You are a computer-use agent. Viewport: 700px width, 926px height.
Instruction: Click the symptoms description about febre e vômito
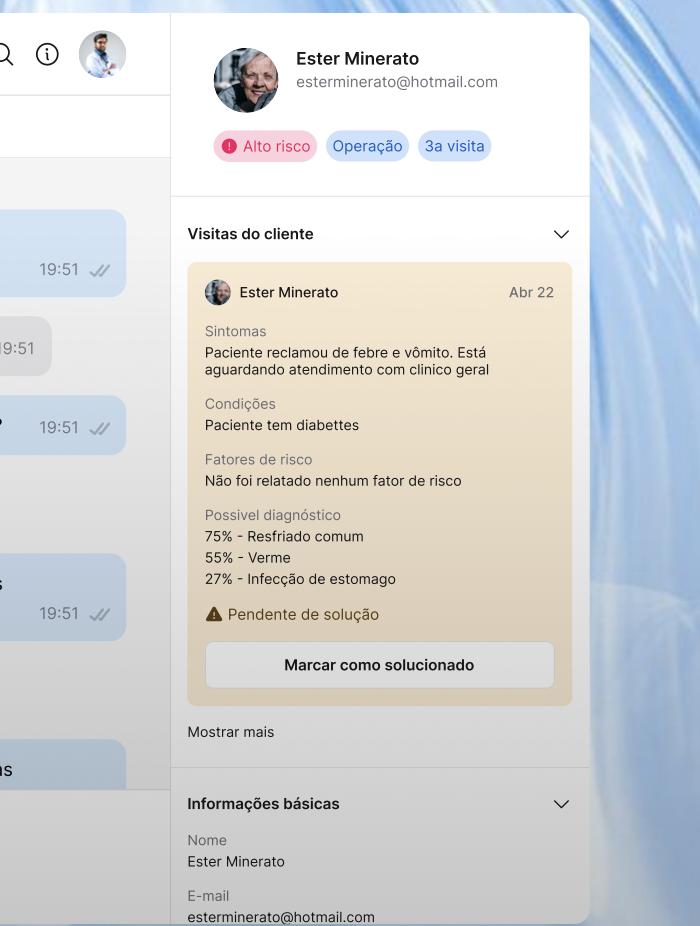[x=347, y=361]
